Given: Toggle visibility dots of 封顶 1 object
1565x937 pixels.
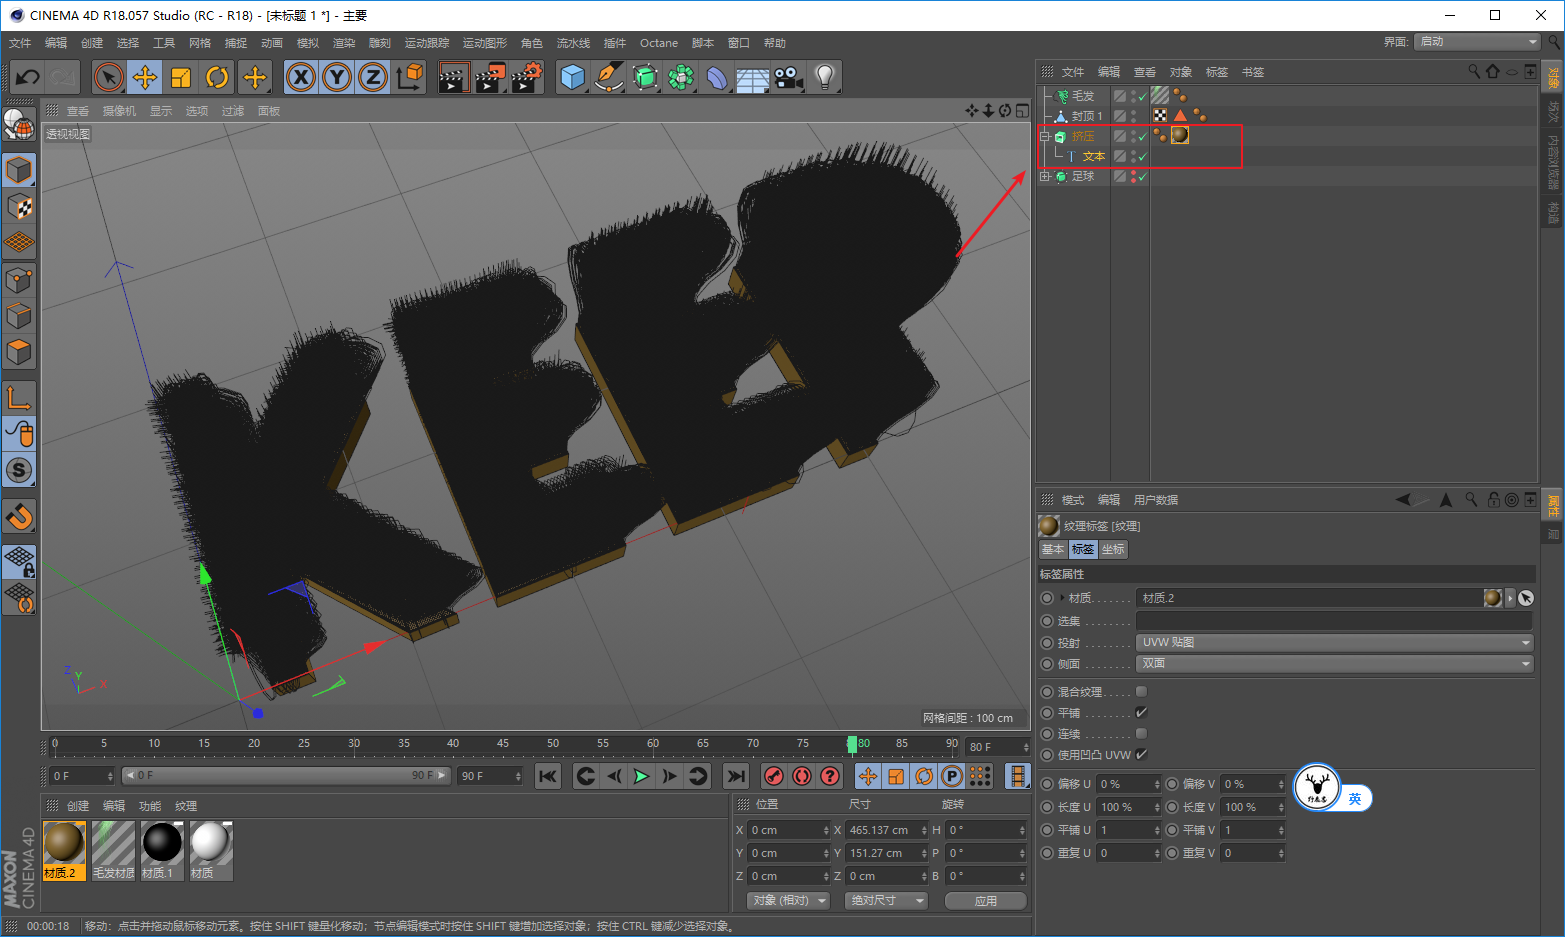Looking at the screenshot, I should 1133,116.
